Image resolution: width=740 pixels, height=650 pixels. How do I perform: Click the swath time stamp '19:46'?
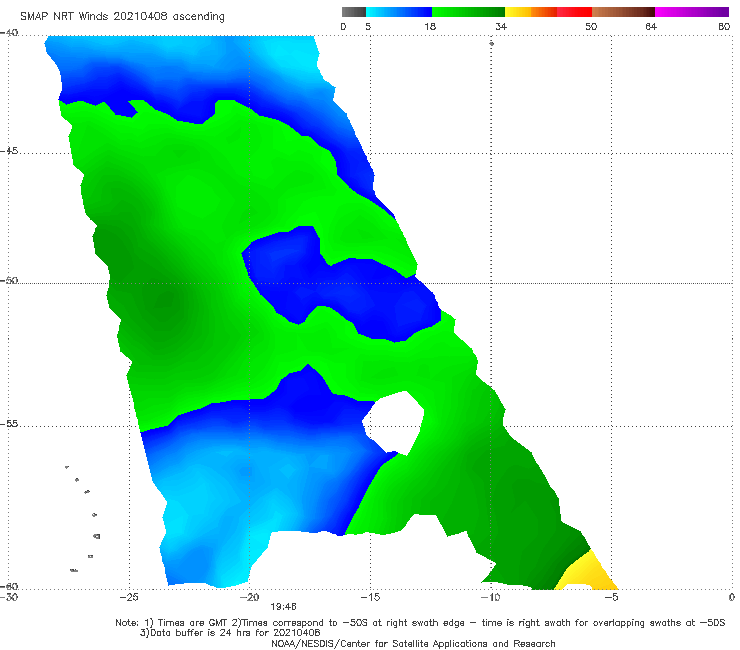[x=283, y=607]
